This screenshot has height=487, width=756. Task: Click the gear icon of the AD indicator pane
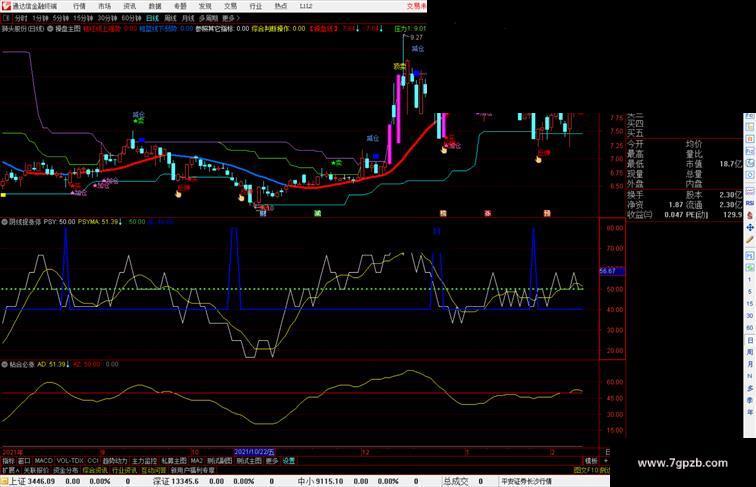pos(4,365)
